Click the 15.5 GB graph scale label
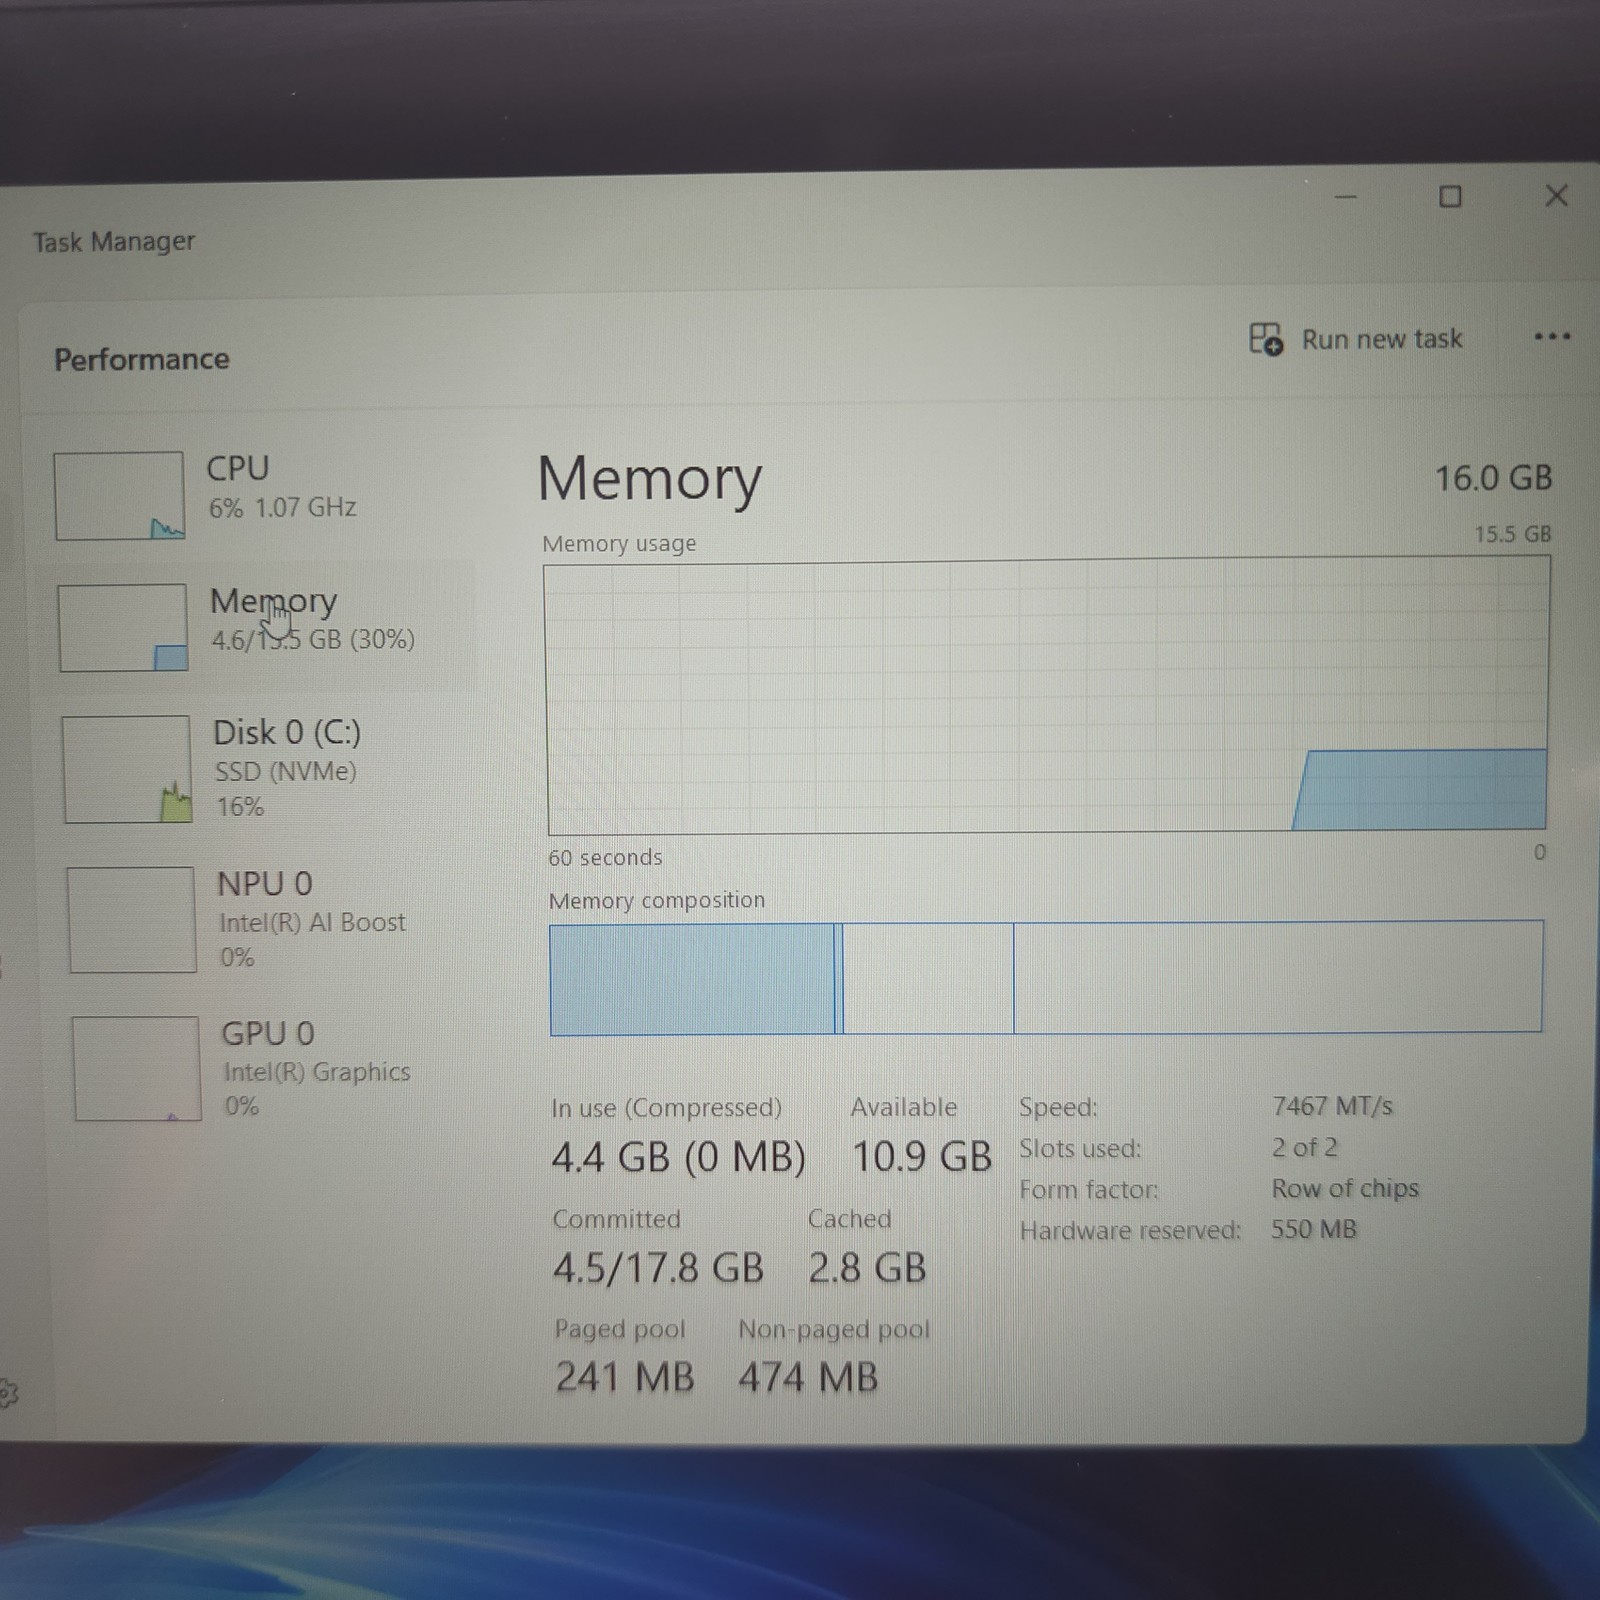The height and width of the screenshot is (1600, 1600). (1513, 534)
